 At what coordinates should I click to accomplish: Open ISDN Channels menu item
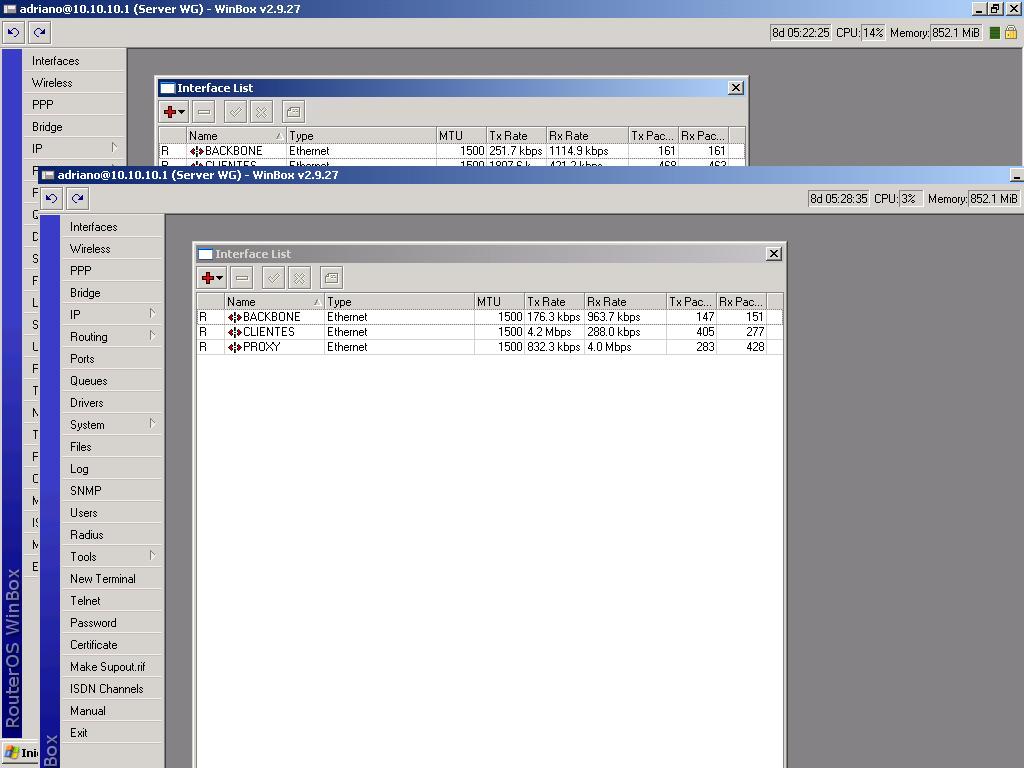point(112,689)
